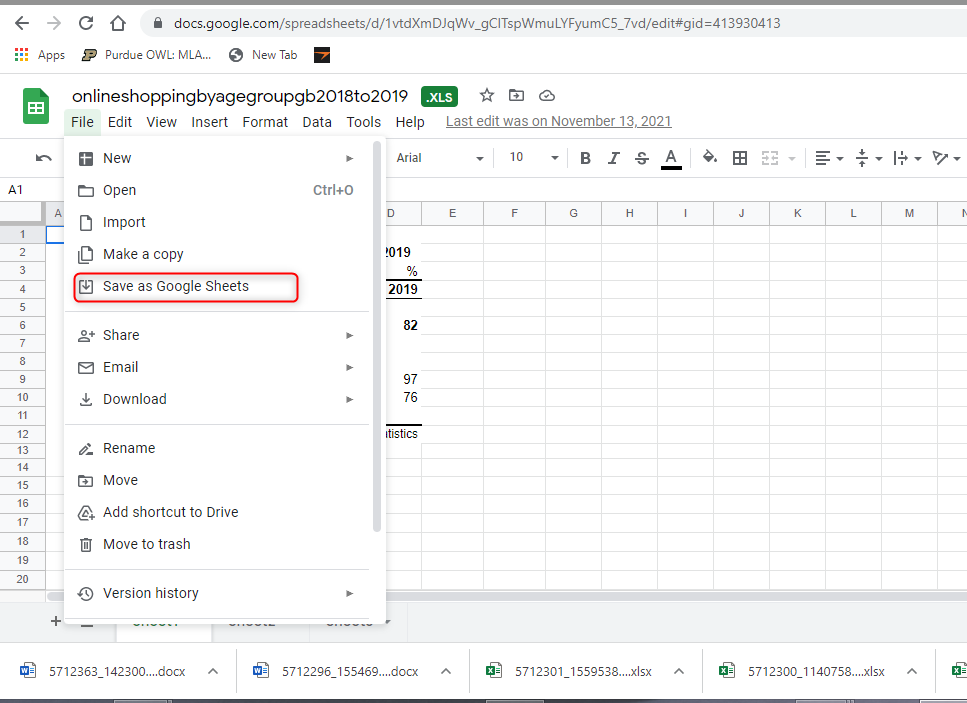The width and height of the screenshot is (967, 703).
Task: Open the borders tool in the toolbar
Action: click(x=740, y=158)
